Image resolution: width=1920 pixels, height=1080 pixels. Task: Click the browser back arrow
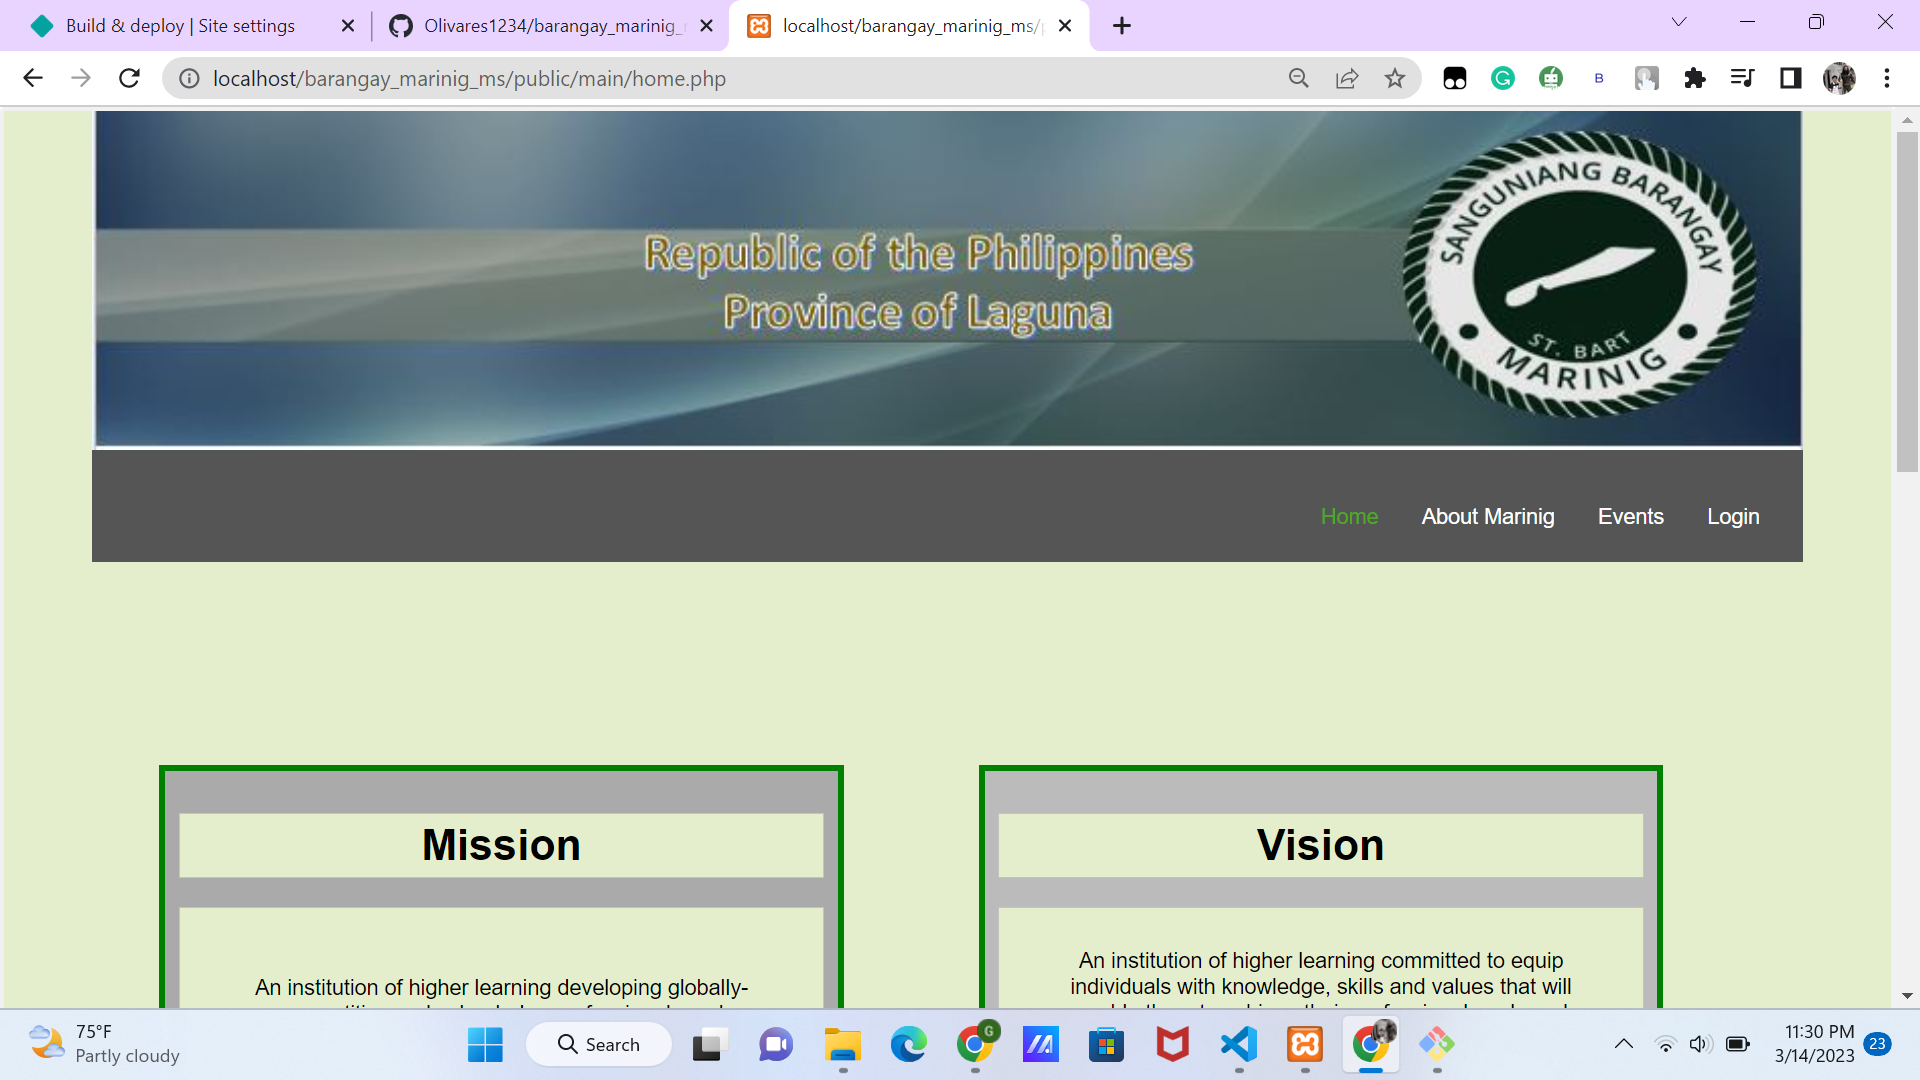point(33,78)
